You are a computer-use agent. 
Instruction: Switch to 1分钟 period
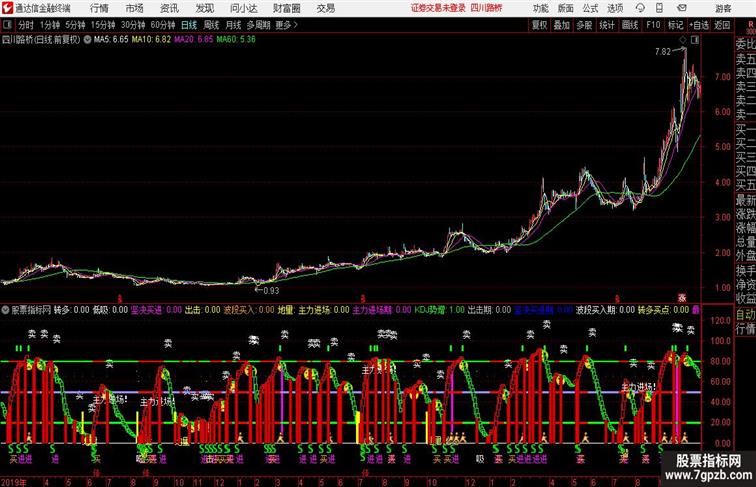click(50, 25)
